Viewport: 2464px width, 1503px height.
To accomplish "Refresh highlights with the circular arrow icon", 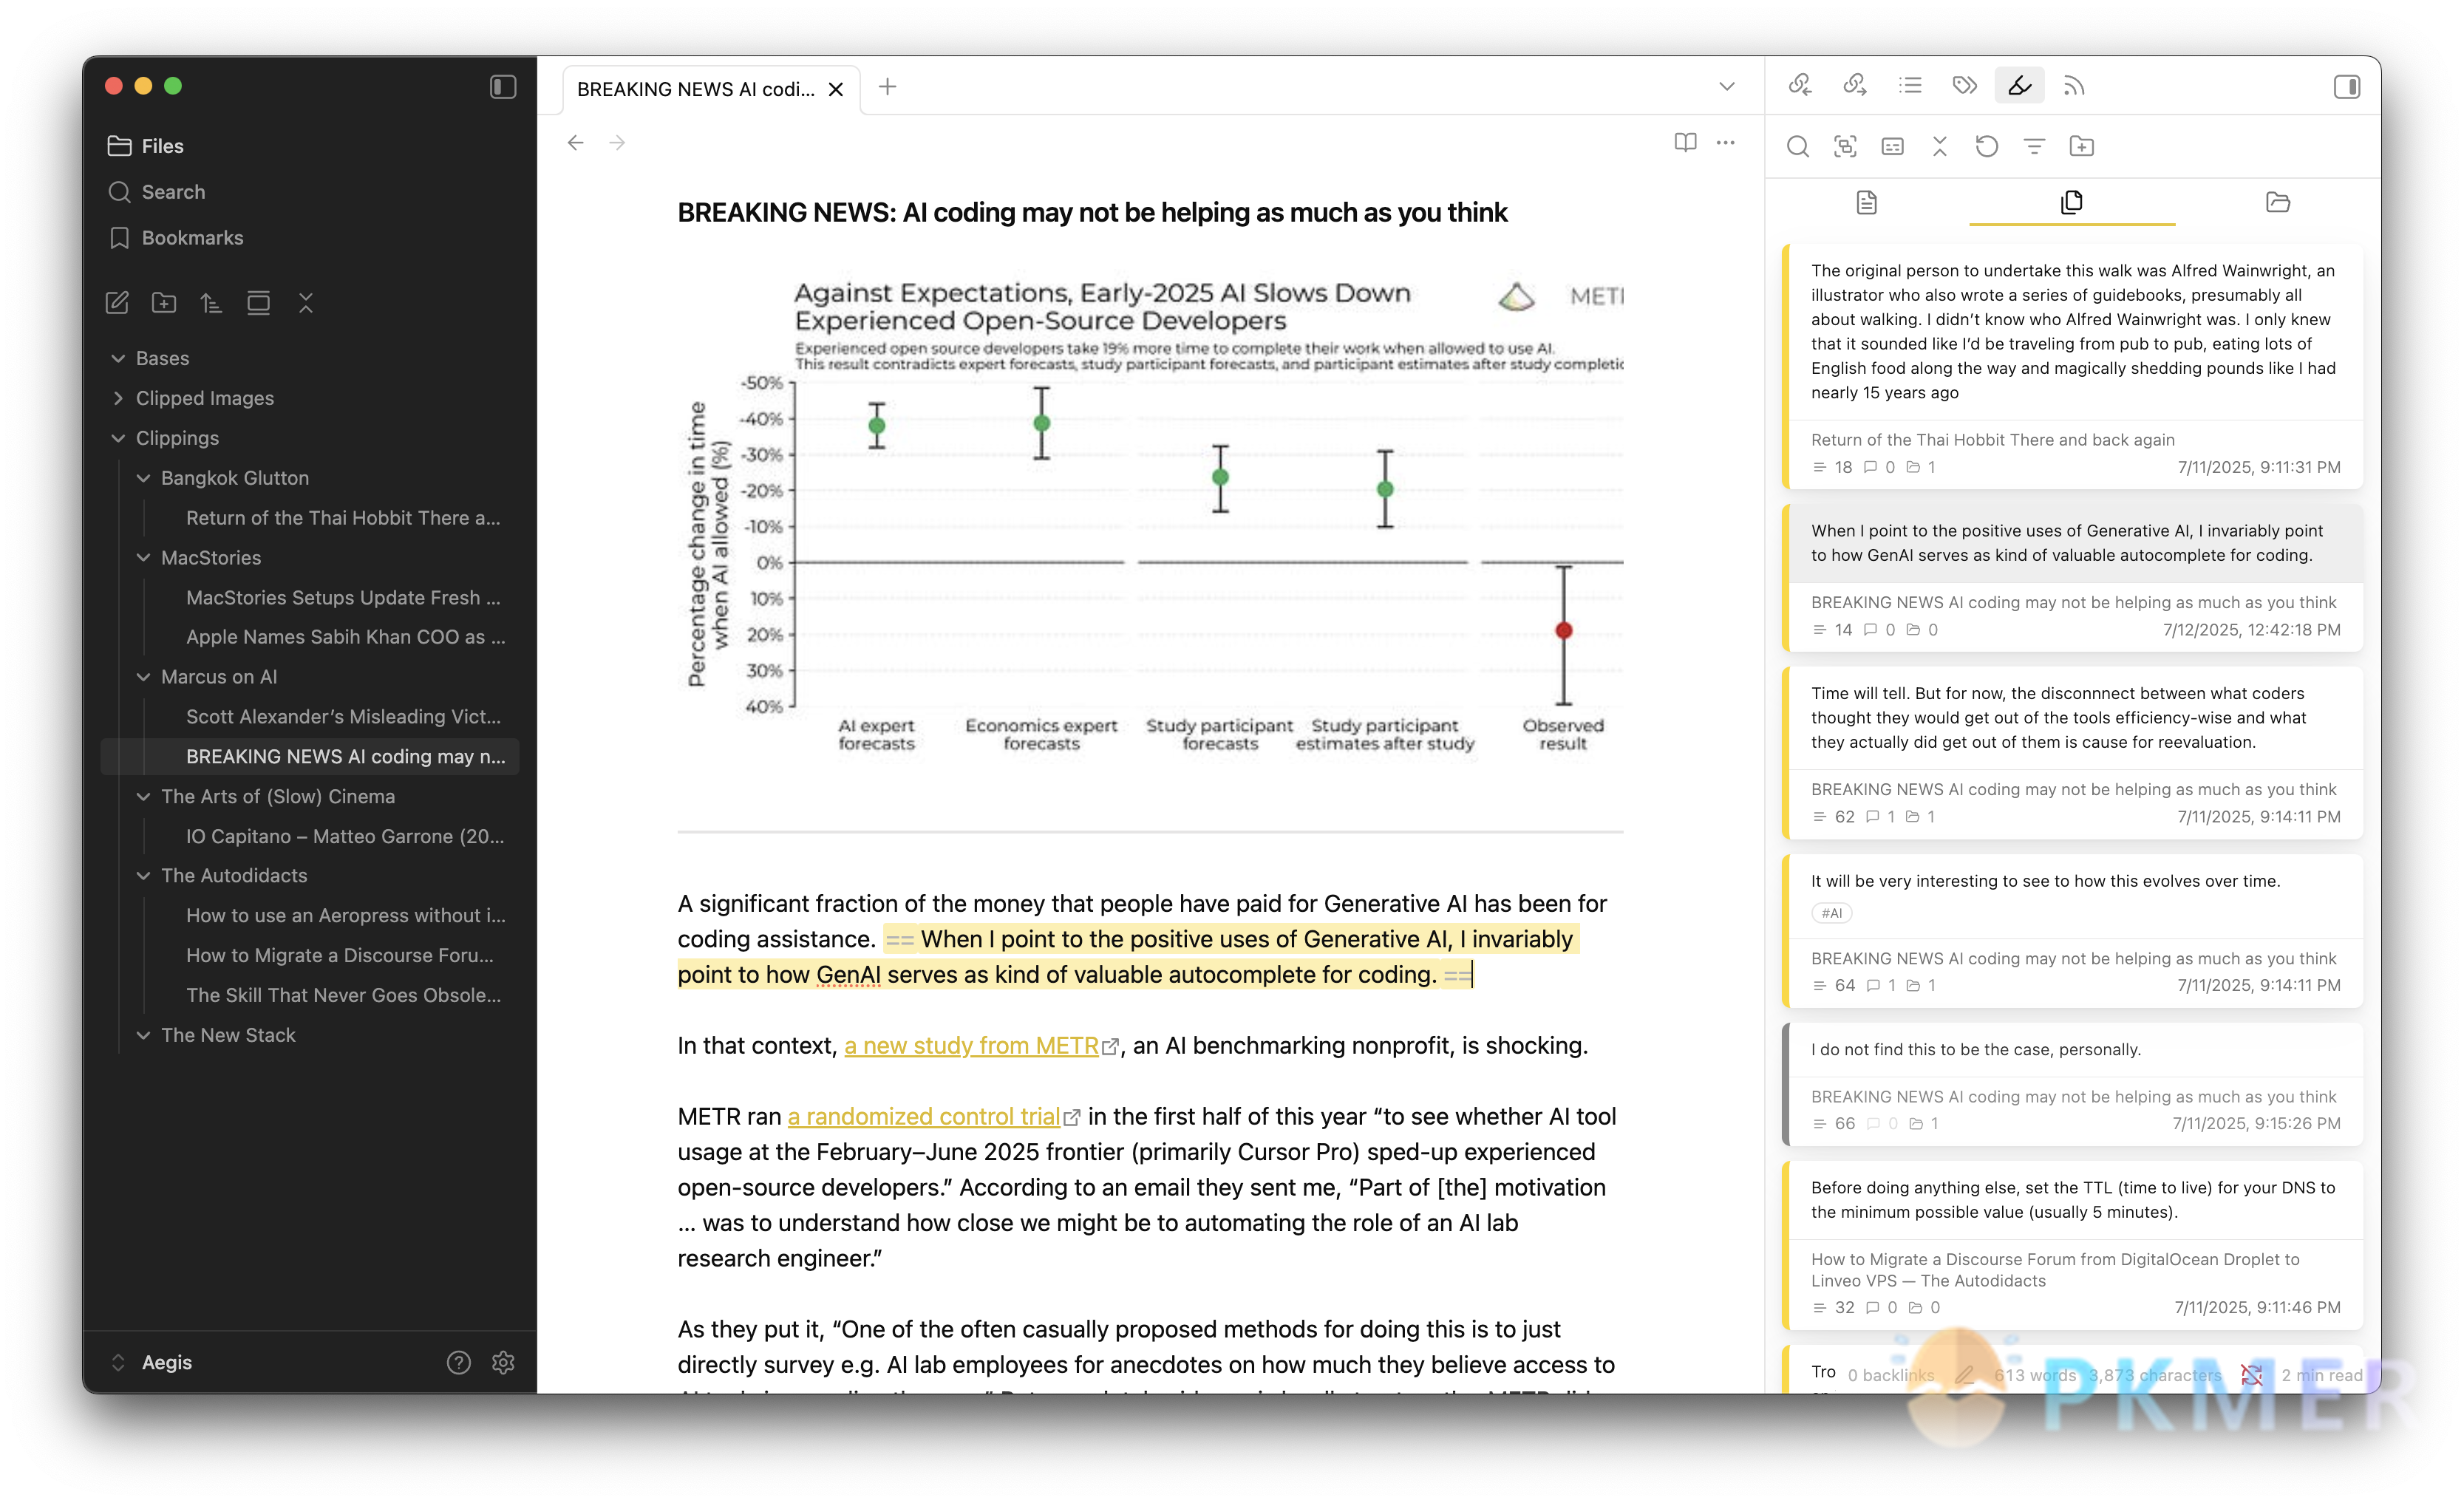I will pos(1987,147).
